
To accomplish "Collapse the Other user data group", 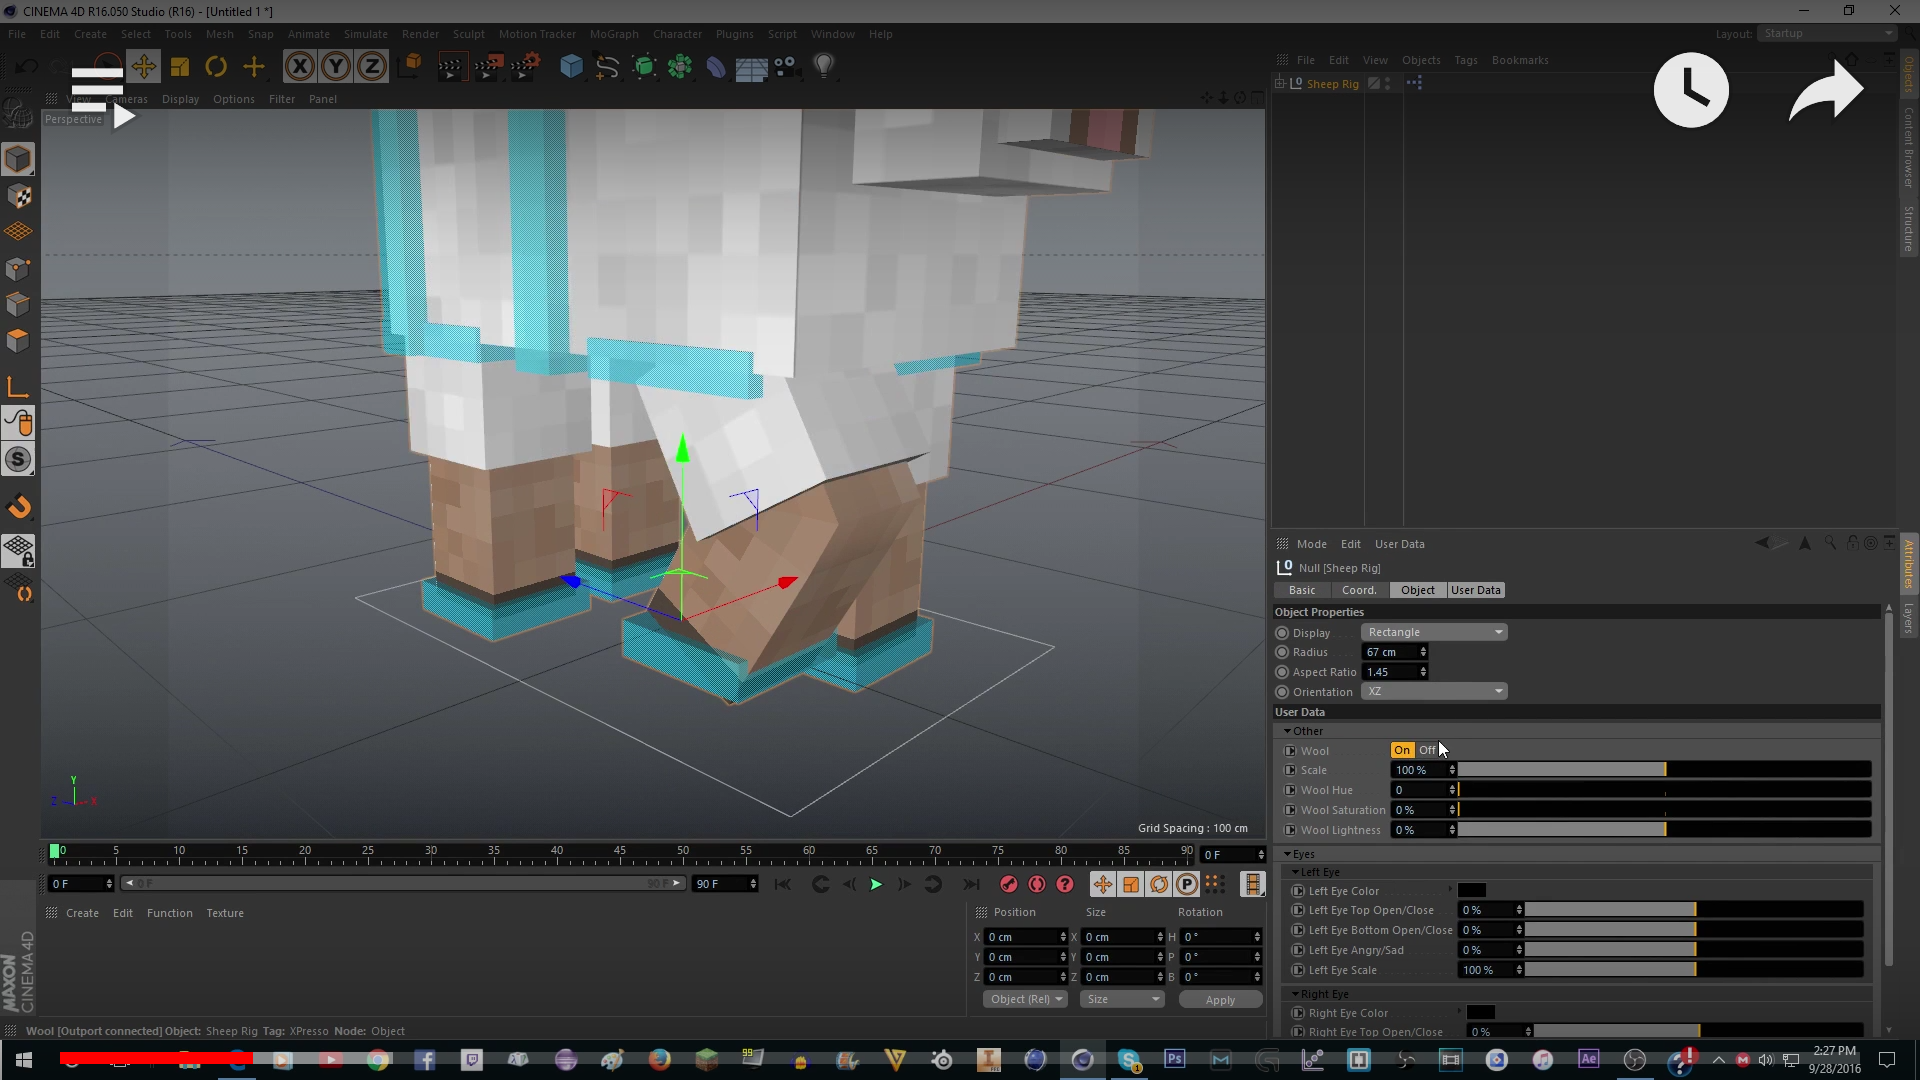I will pos(1287,731).
